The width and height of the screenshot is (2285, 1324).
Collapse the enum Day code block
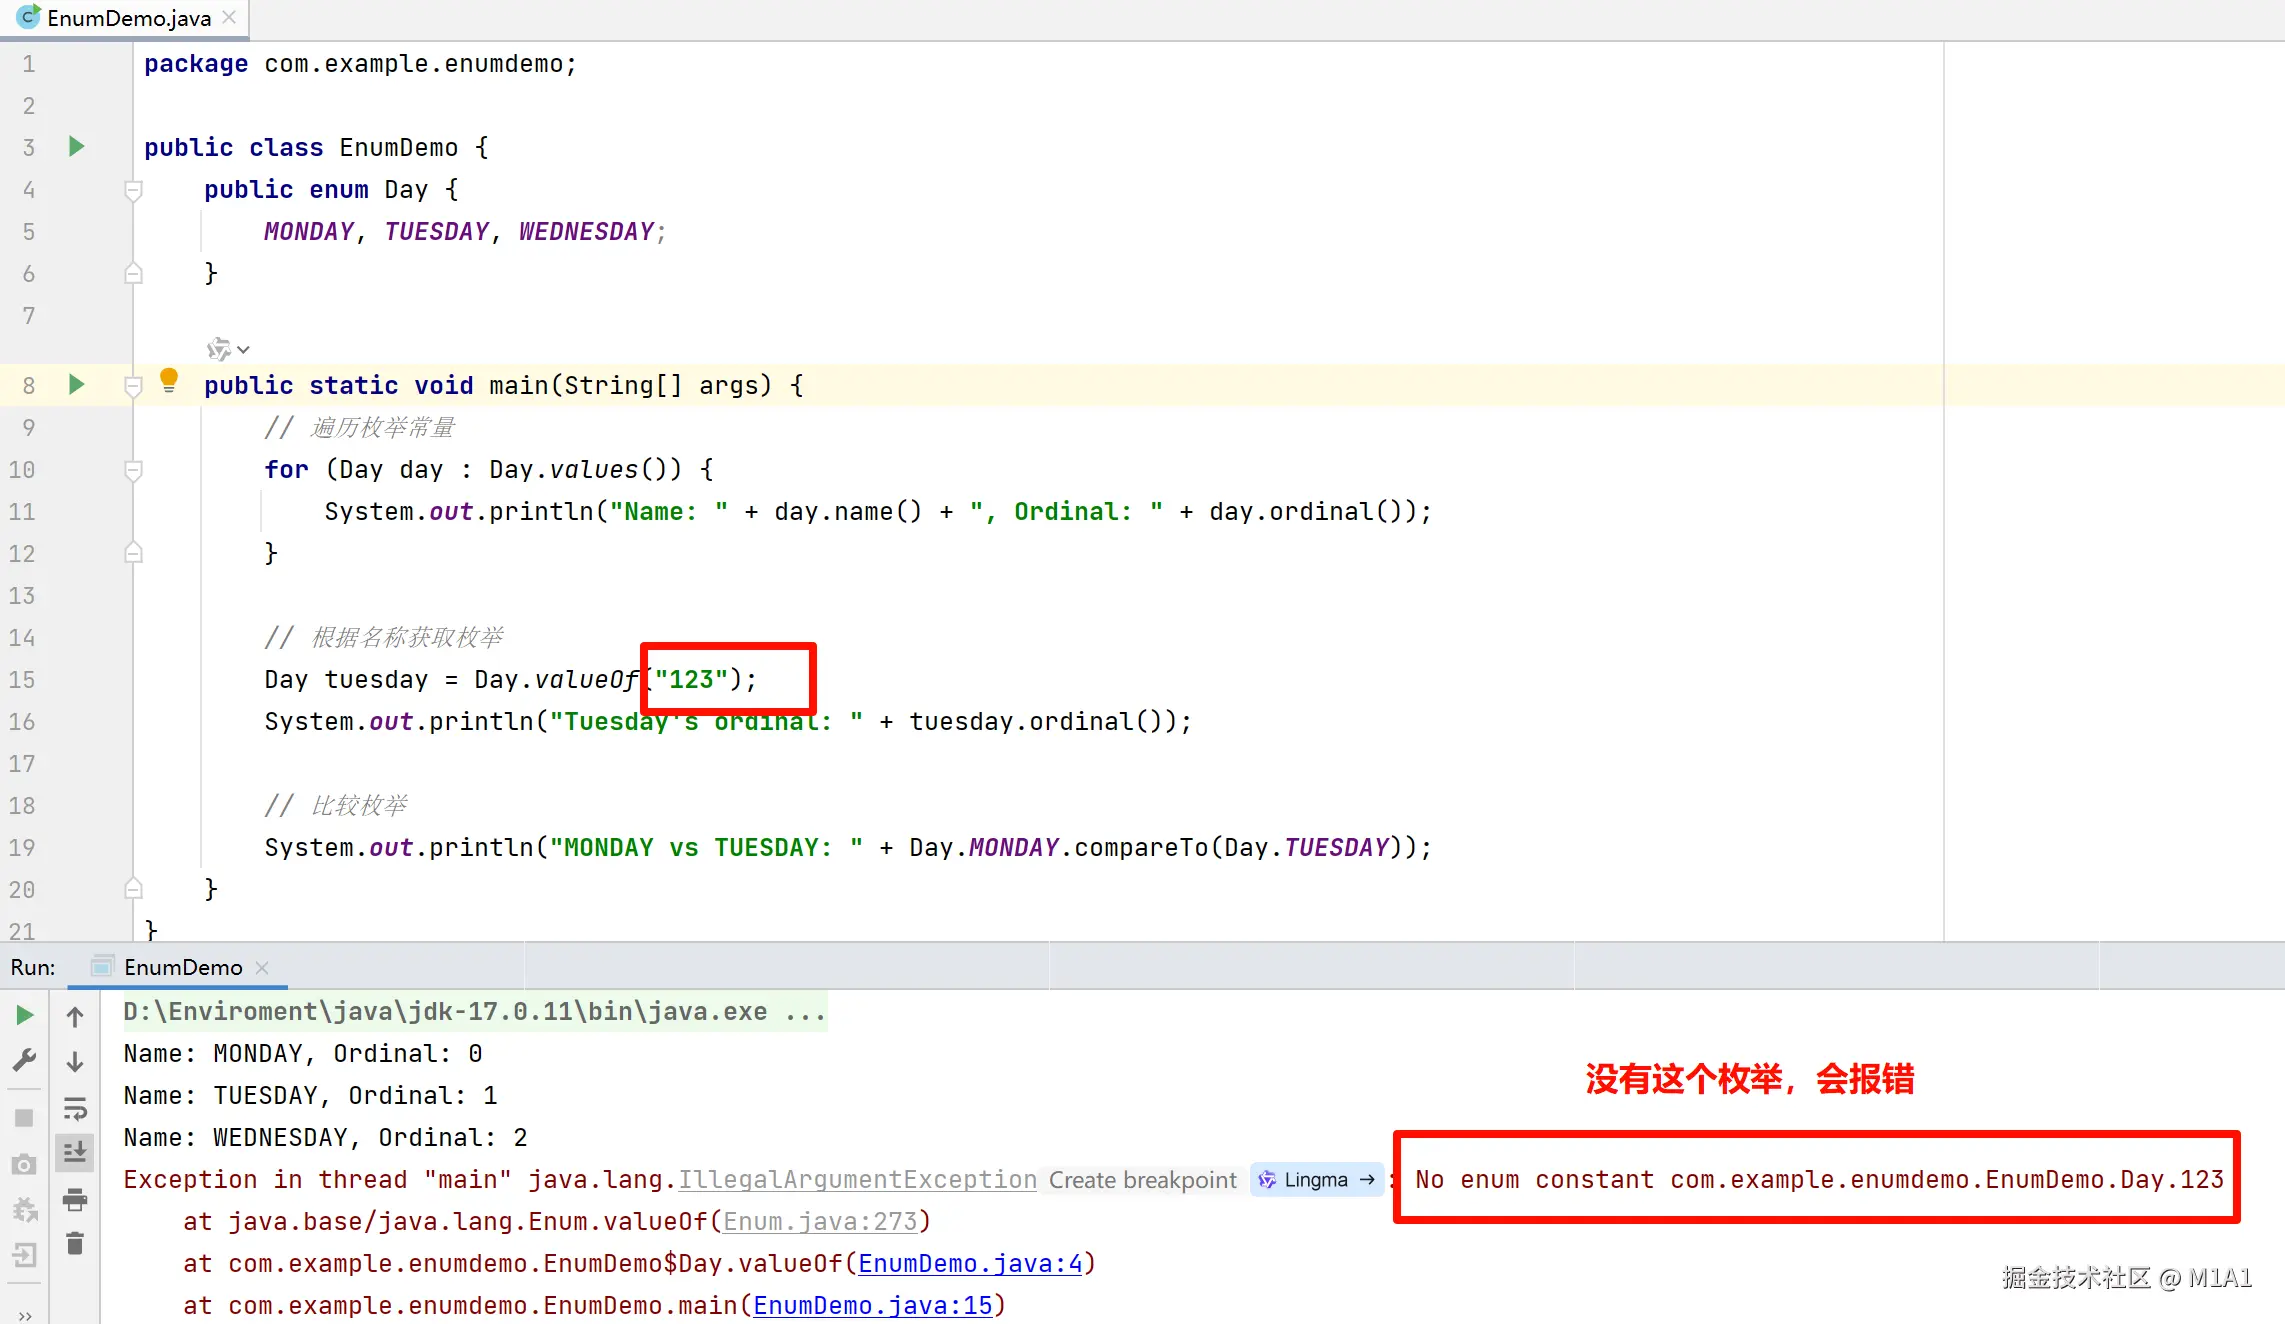pyautogui.click(x=133, y=190)
